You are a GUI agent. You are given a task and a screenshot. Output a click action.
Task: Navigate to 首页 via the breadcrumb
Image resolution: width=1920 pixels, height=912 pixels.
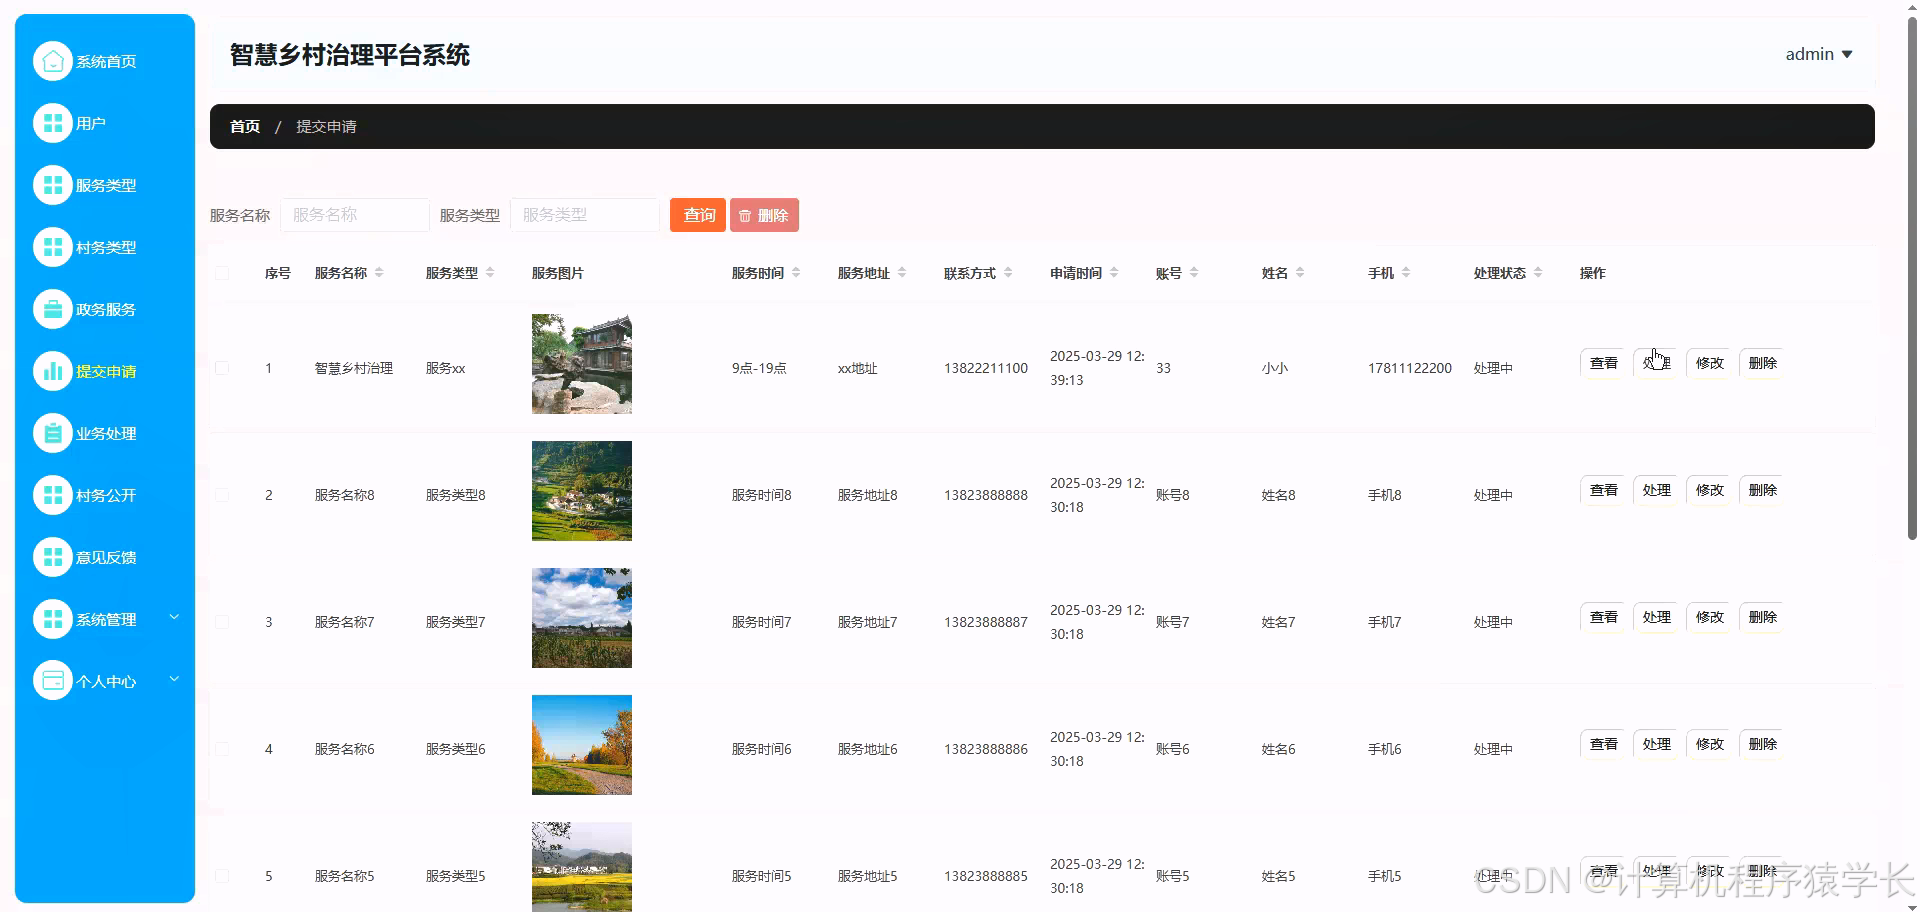tap(244, 126)
